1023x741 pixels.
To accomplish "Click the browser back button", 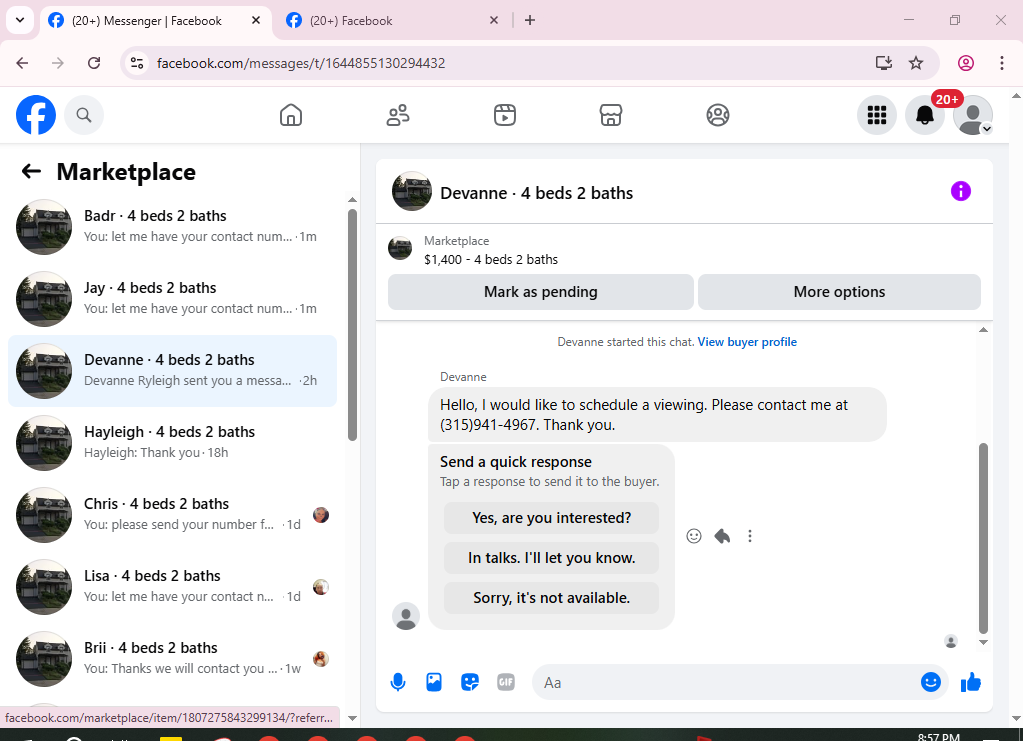I will [x=22, y=63].
